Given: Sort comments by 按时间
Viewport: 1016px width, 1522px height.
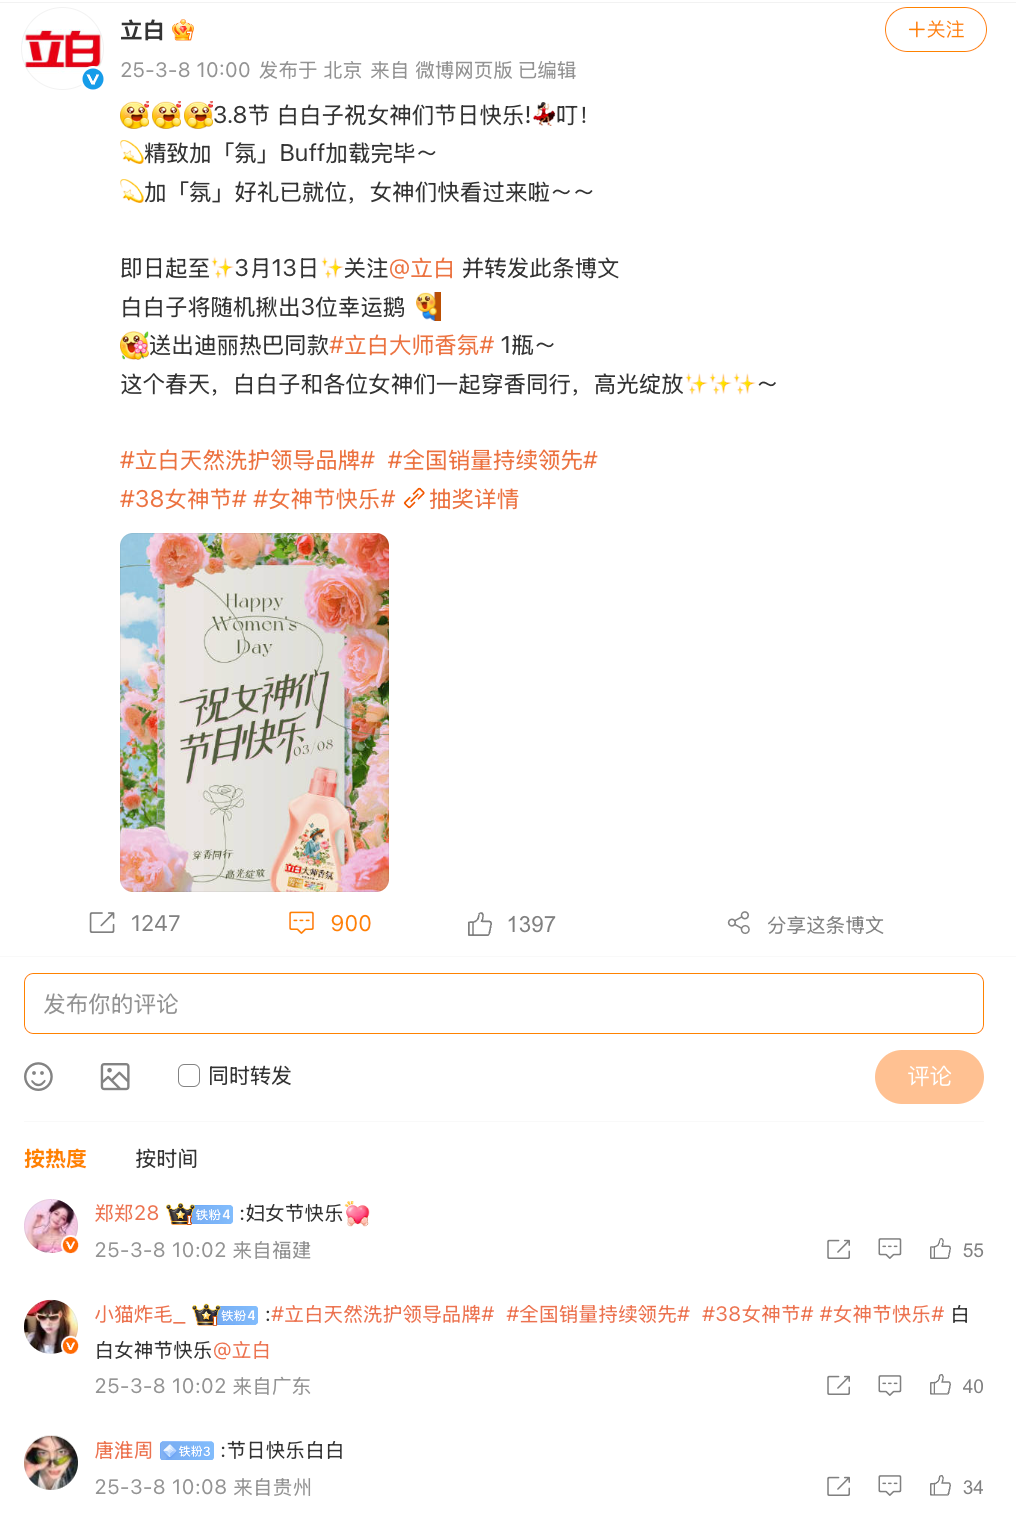Looking at the screenshot, I should click(166, 1158).
